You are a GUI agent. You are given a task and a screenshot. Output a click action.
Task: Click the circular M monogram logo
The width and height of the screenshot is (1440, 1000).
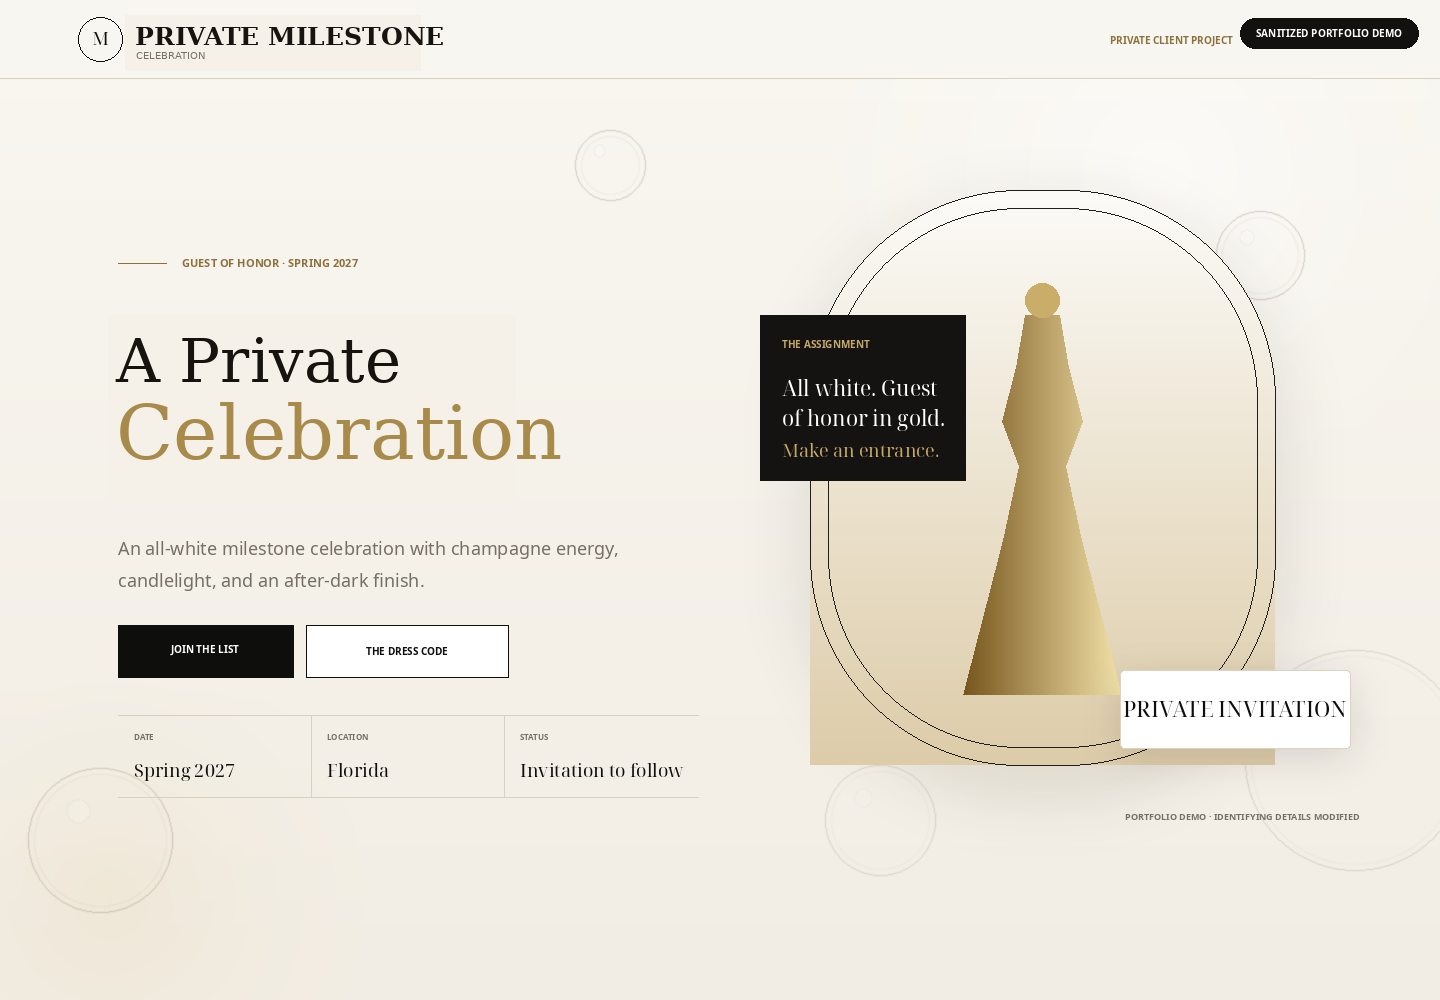(x=100, y=39)
